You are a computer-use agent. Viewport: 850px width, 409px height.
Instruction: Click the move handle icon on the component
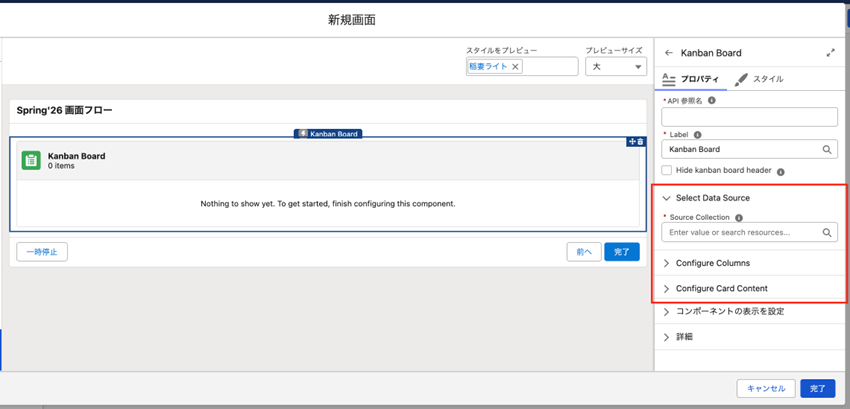(631, 142)
